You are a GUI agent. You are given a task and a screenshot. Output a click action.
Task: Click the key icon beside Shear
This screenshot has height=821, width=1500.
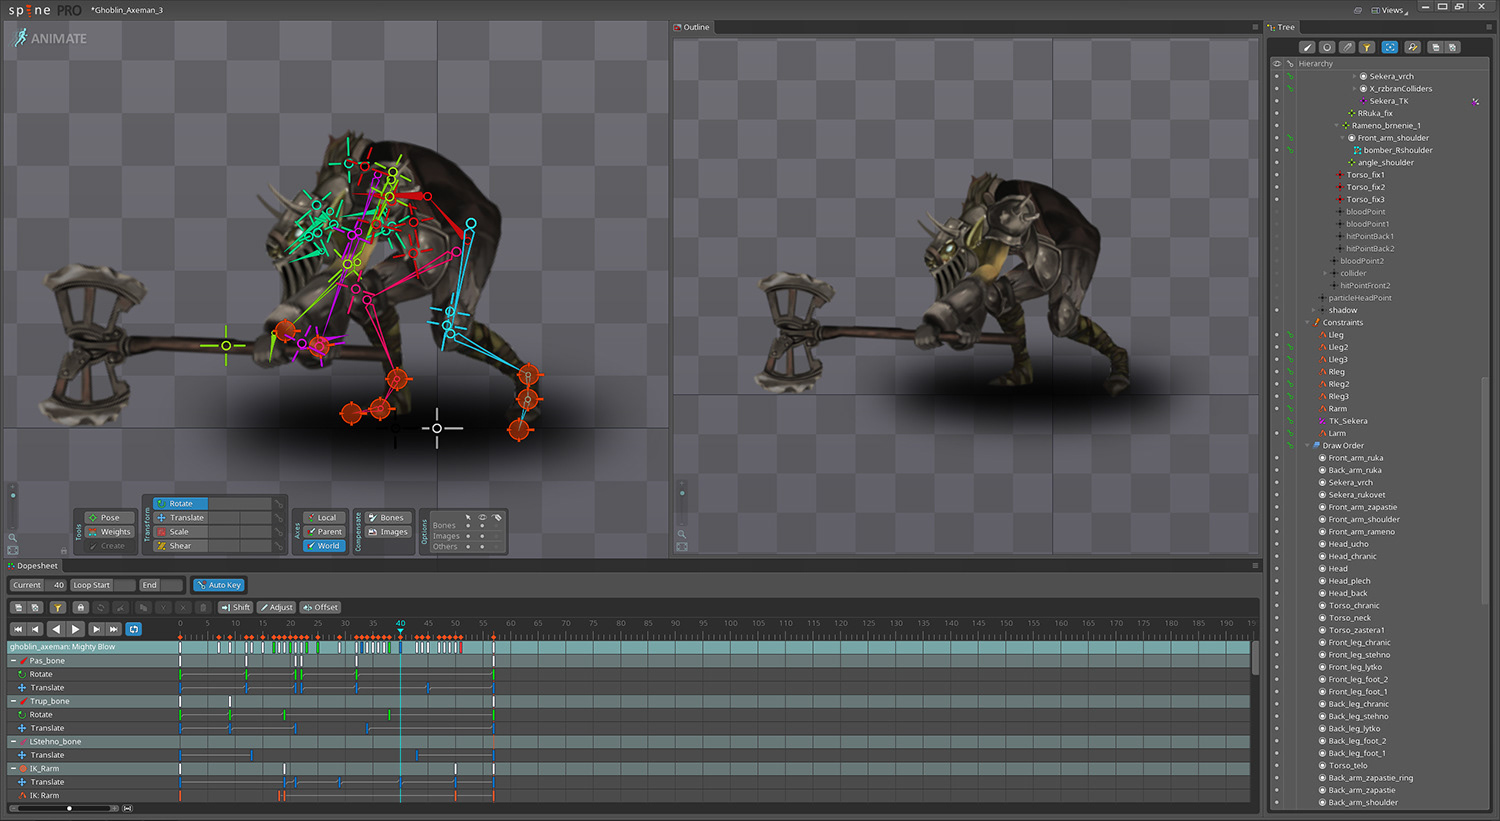click(x=278, y=546)
